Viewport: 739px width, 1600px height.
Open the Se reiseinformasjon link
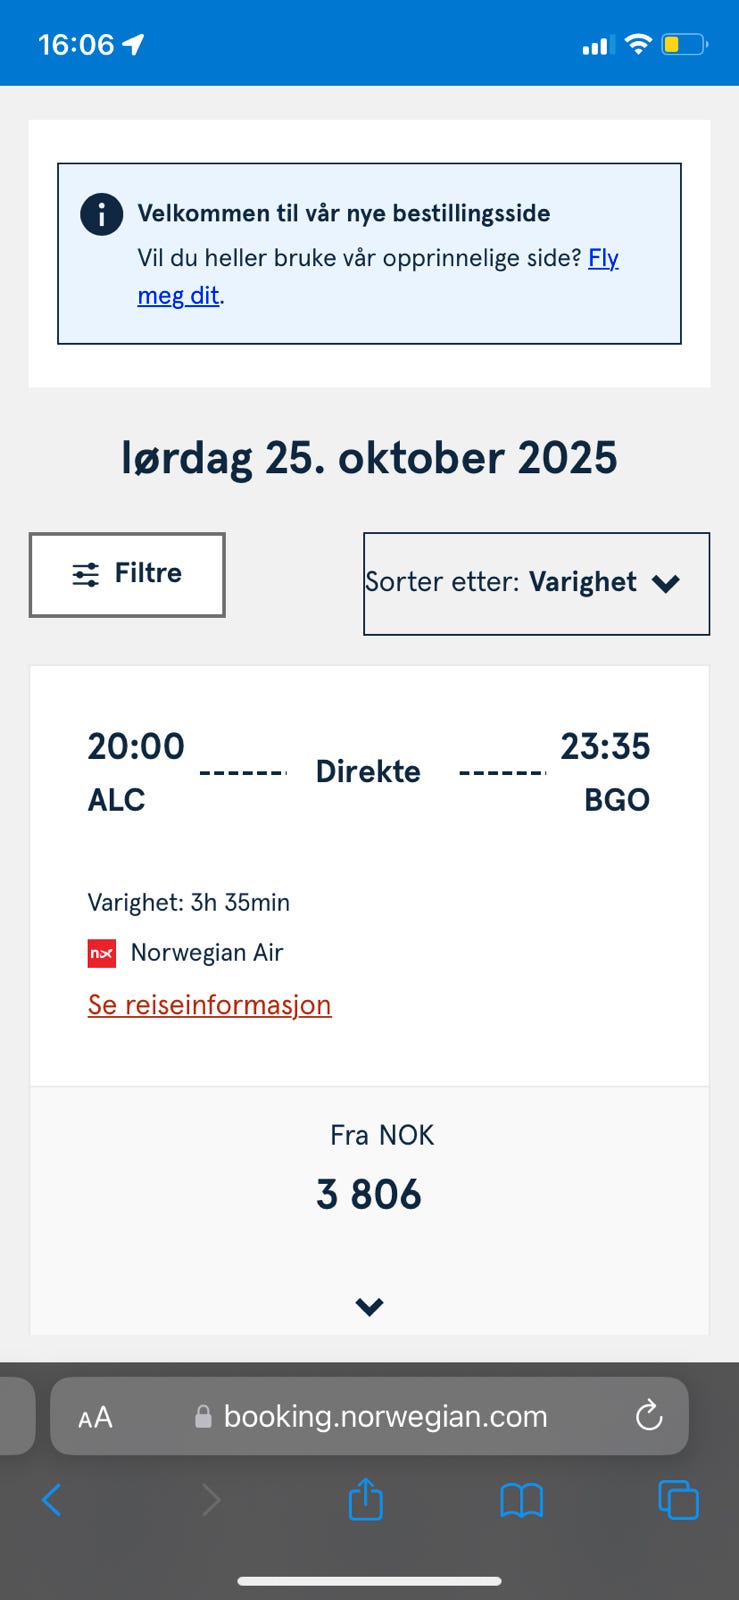[209, 1005]
